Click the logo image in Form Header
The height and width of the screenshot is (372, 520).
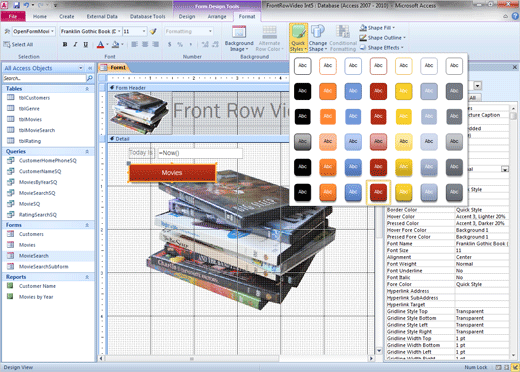coord(139,113)
